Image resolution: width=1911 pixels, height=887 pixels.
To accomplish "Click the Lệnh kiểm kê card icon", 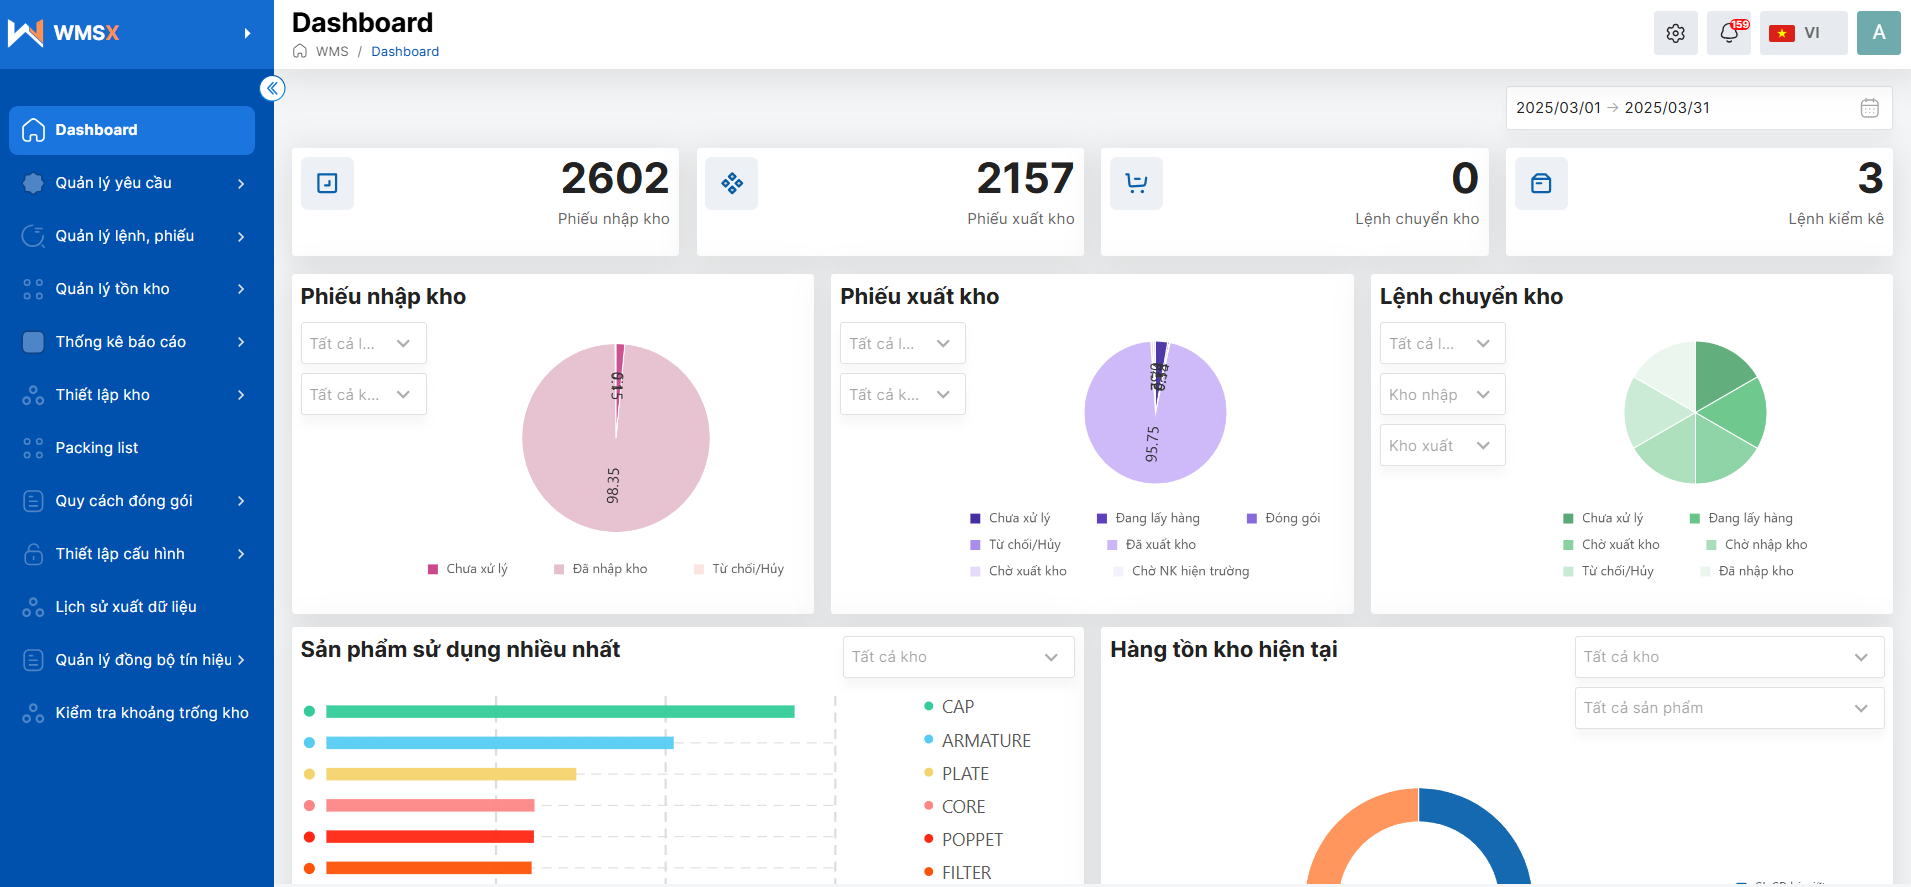I will (1540, 183).
